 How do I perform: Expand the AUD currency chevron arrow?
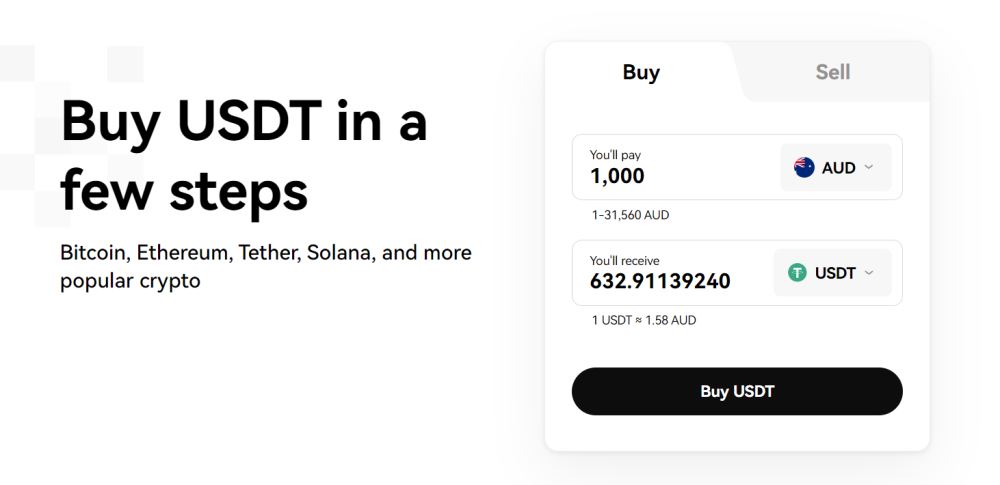click(869, 167)
